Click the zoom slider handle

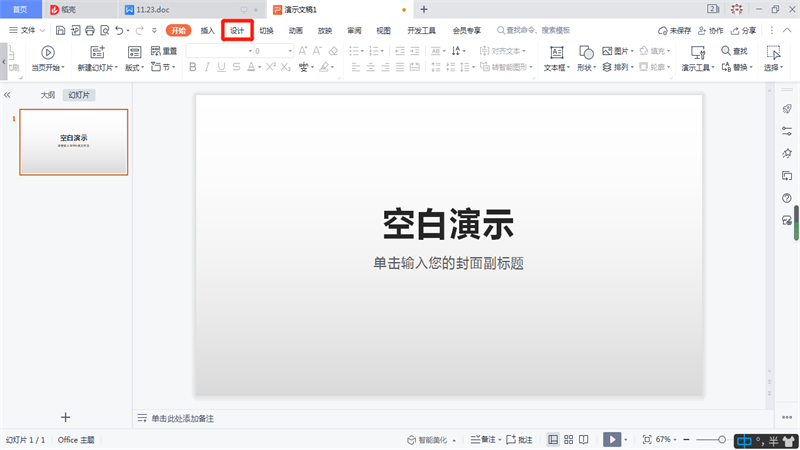point(722,440)
